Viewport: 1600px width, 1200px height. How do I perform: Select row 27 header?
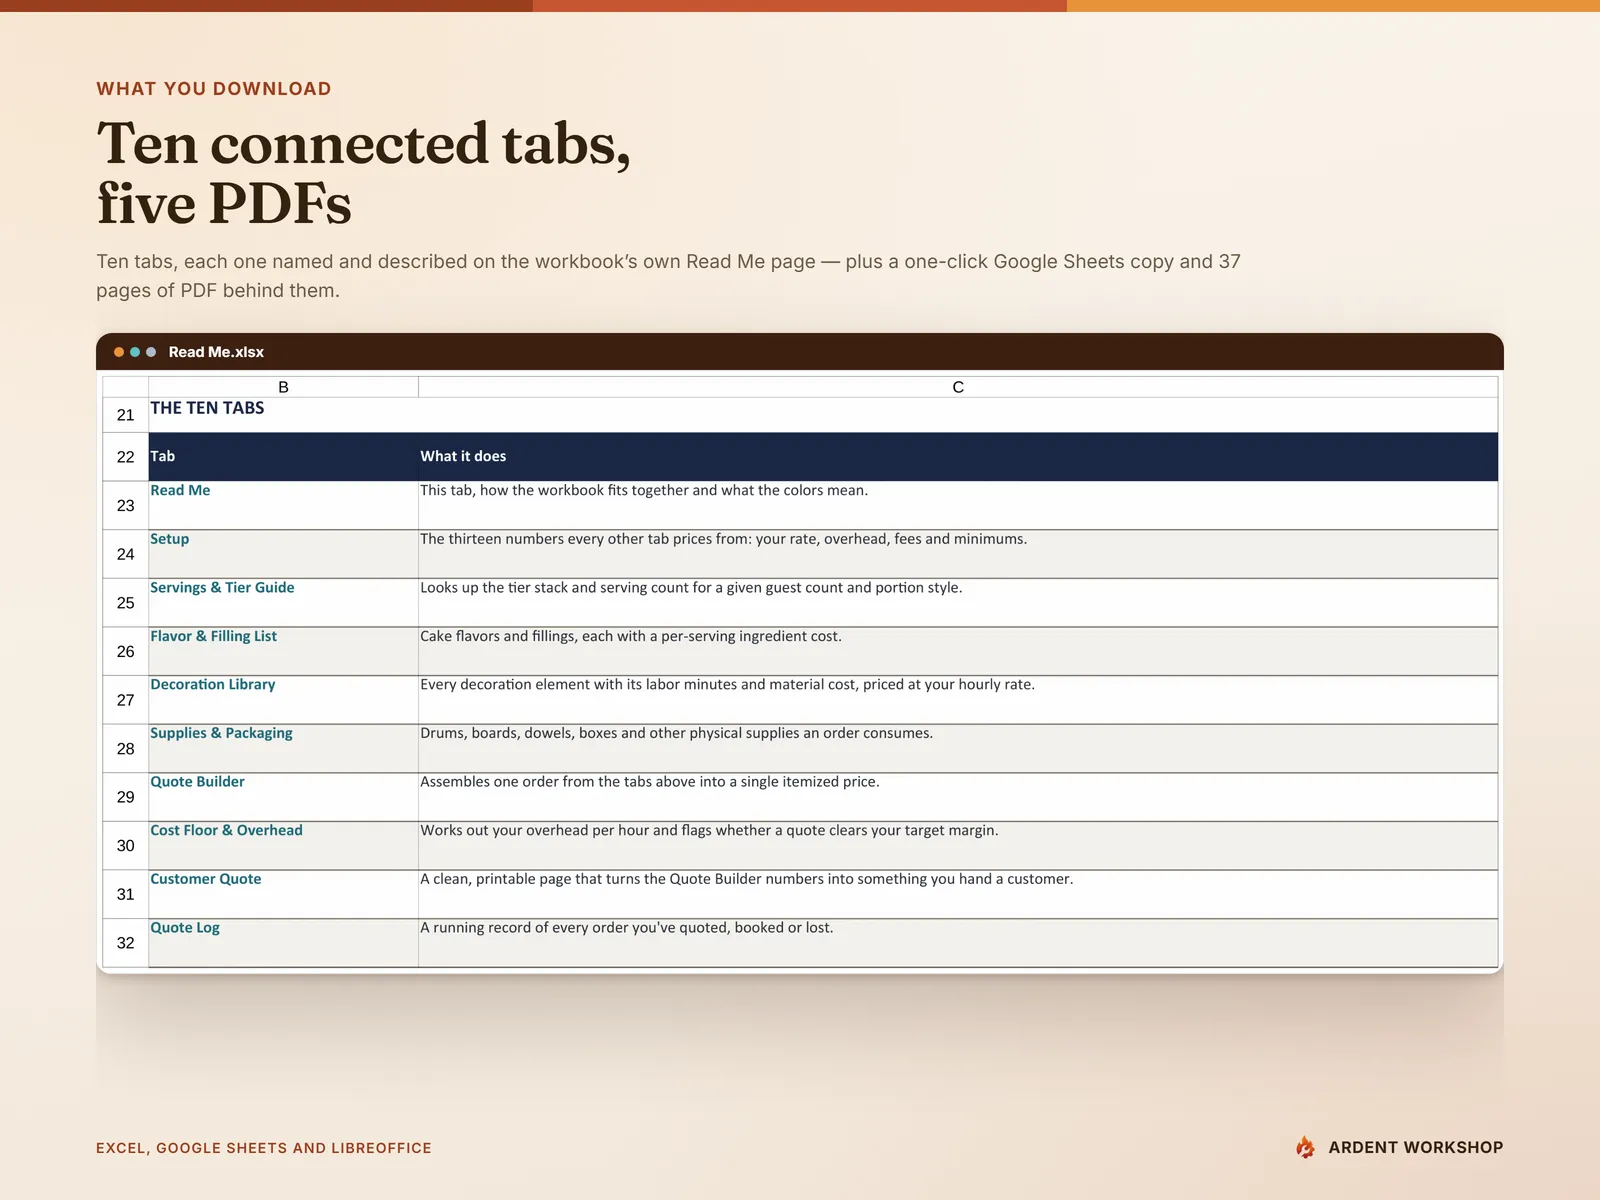[x=125, y=700]
